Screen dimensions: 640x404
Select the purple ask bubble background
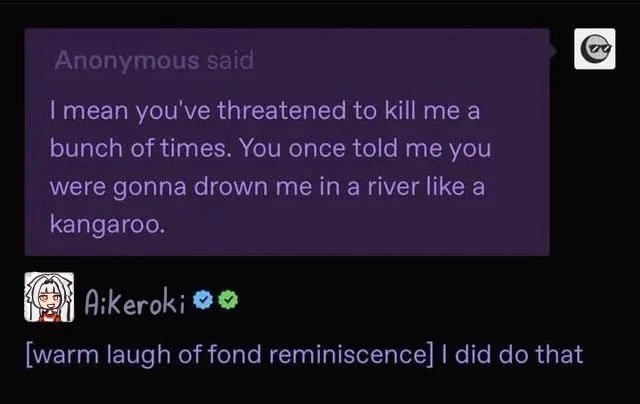pyautogui.click(x=287, y=142)
